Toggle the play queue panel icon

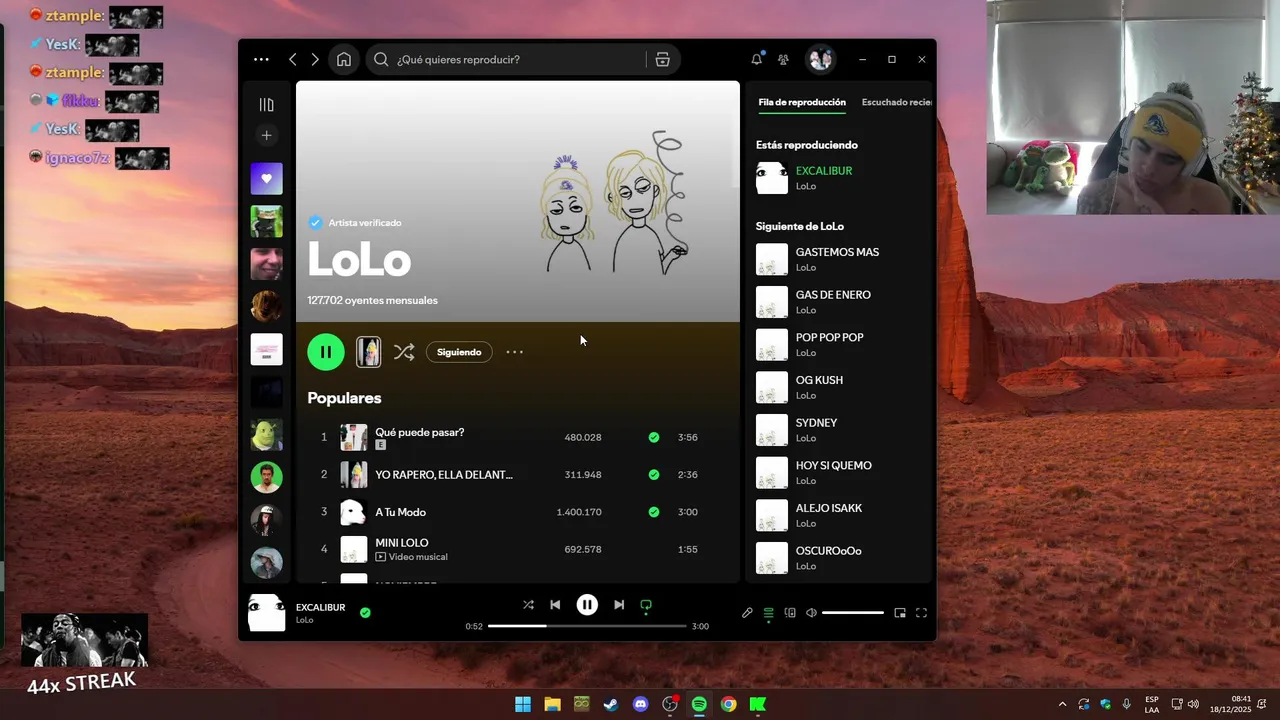768,613
